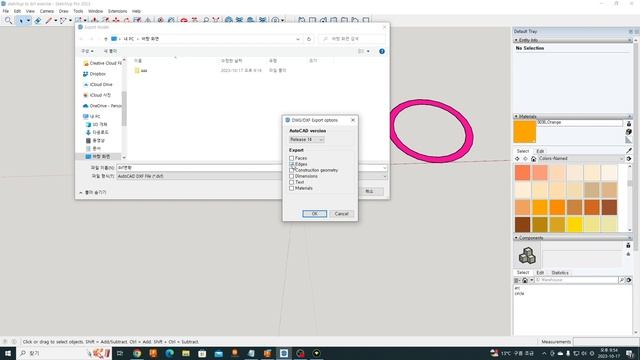The image size is (640, 360).
Task: Click the component preview cubes thumbnail
Action: (x=527, y=256)
